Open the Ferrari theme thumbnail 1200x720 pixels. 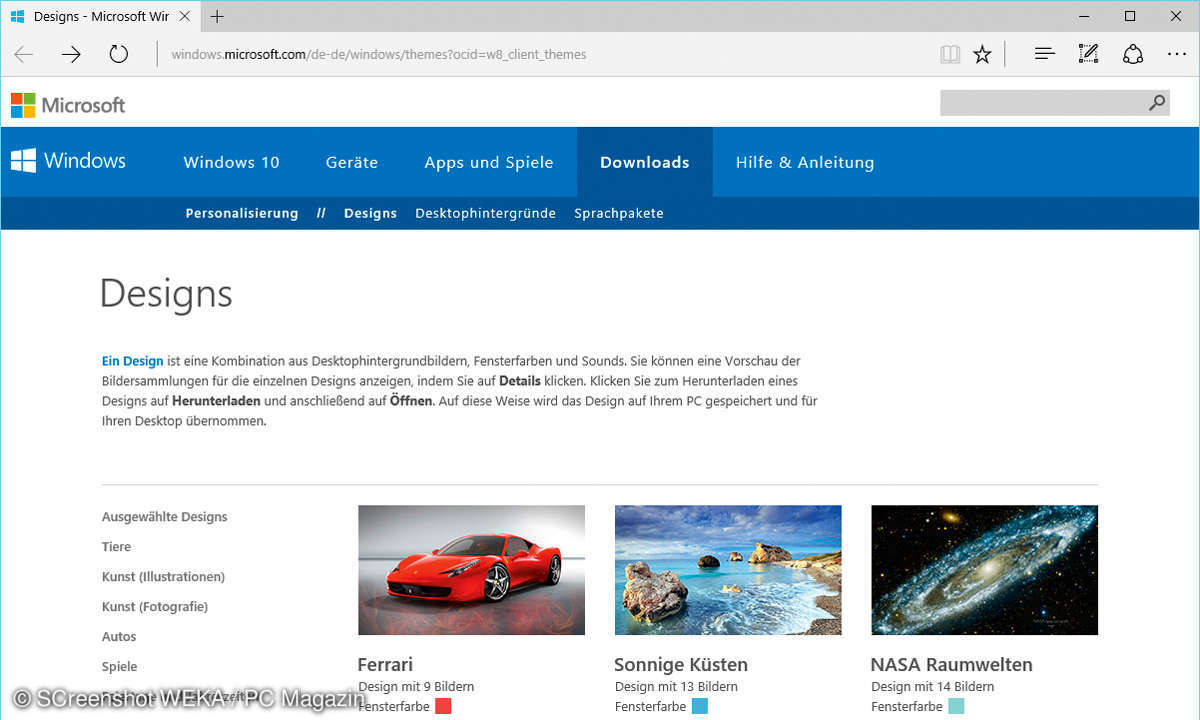tap(472, 570)
